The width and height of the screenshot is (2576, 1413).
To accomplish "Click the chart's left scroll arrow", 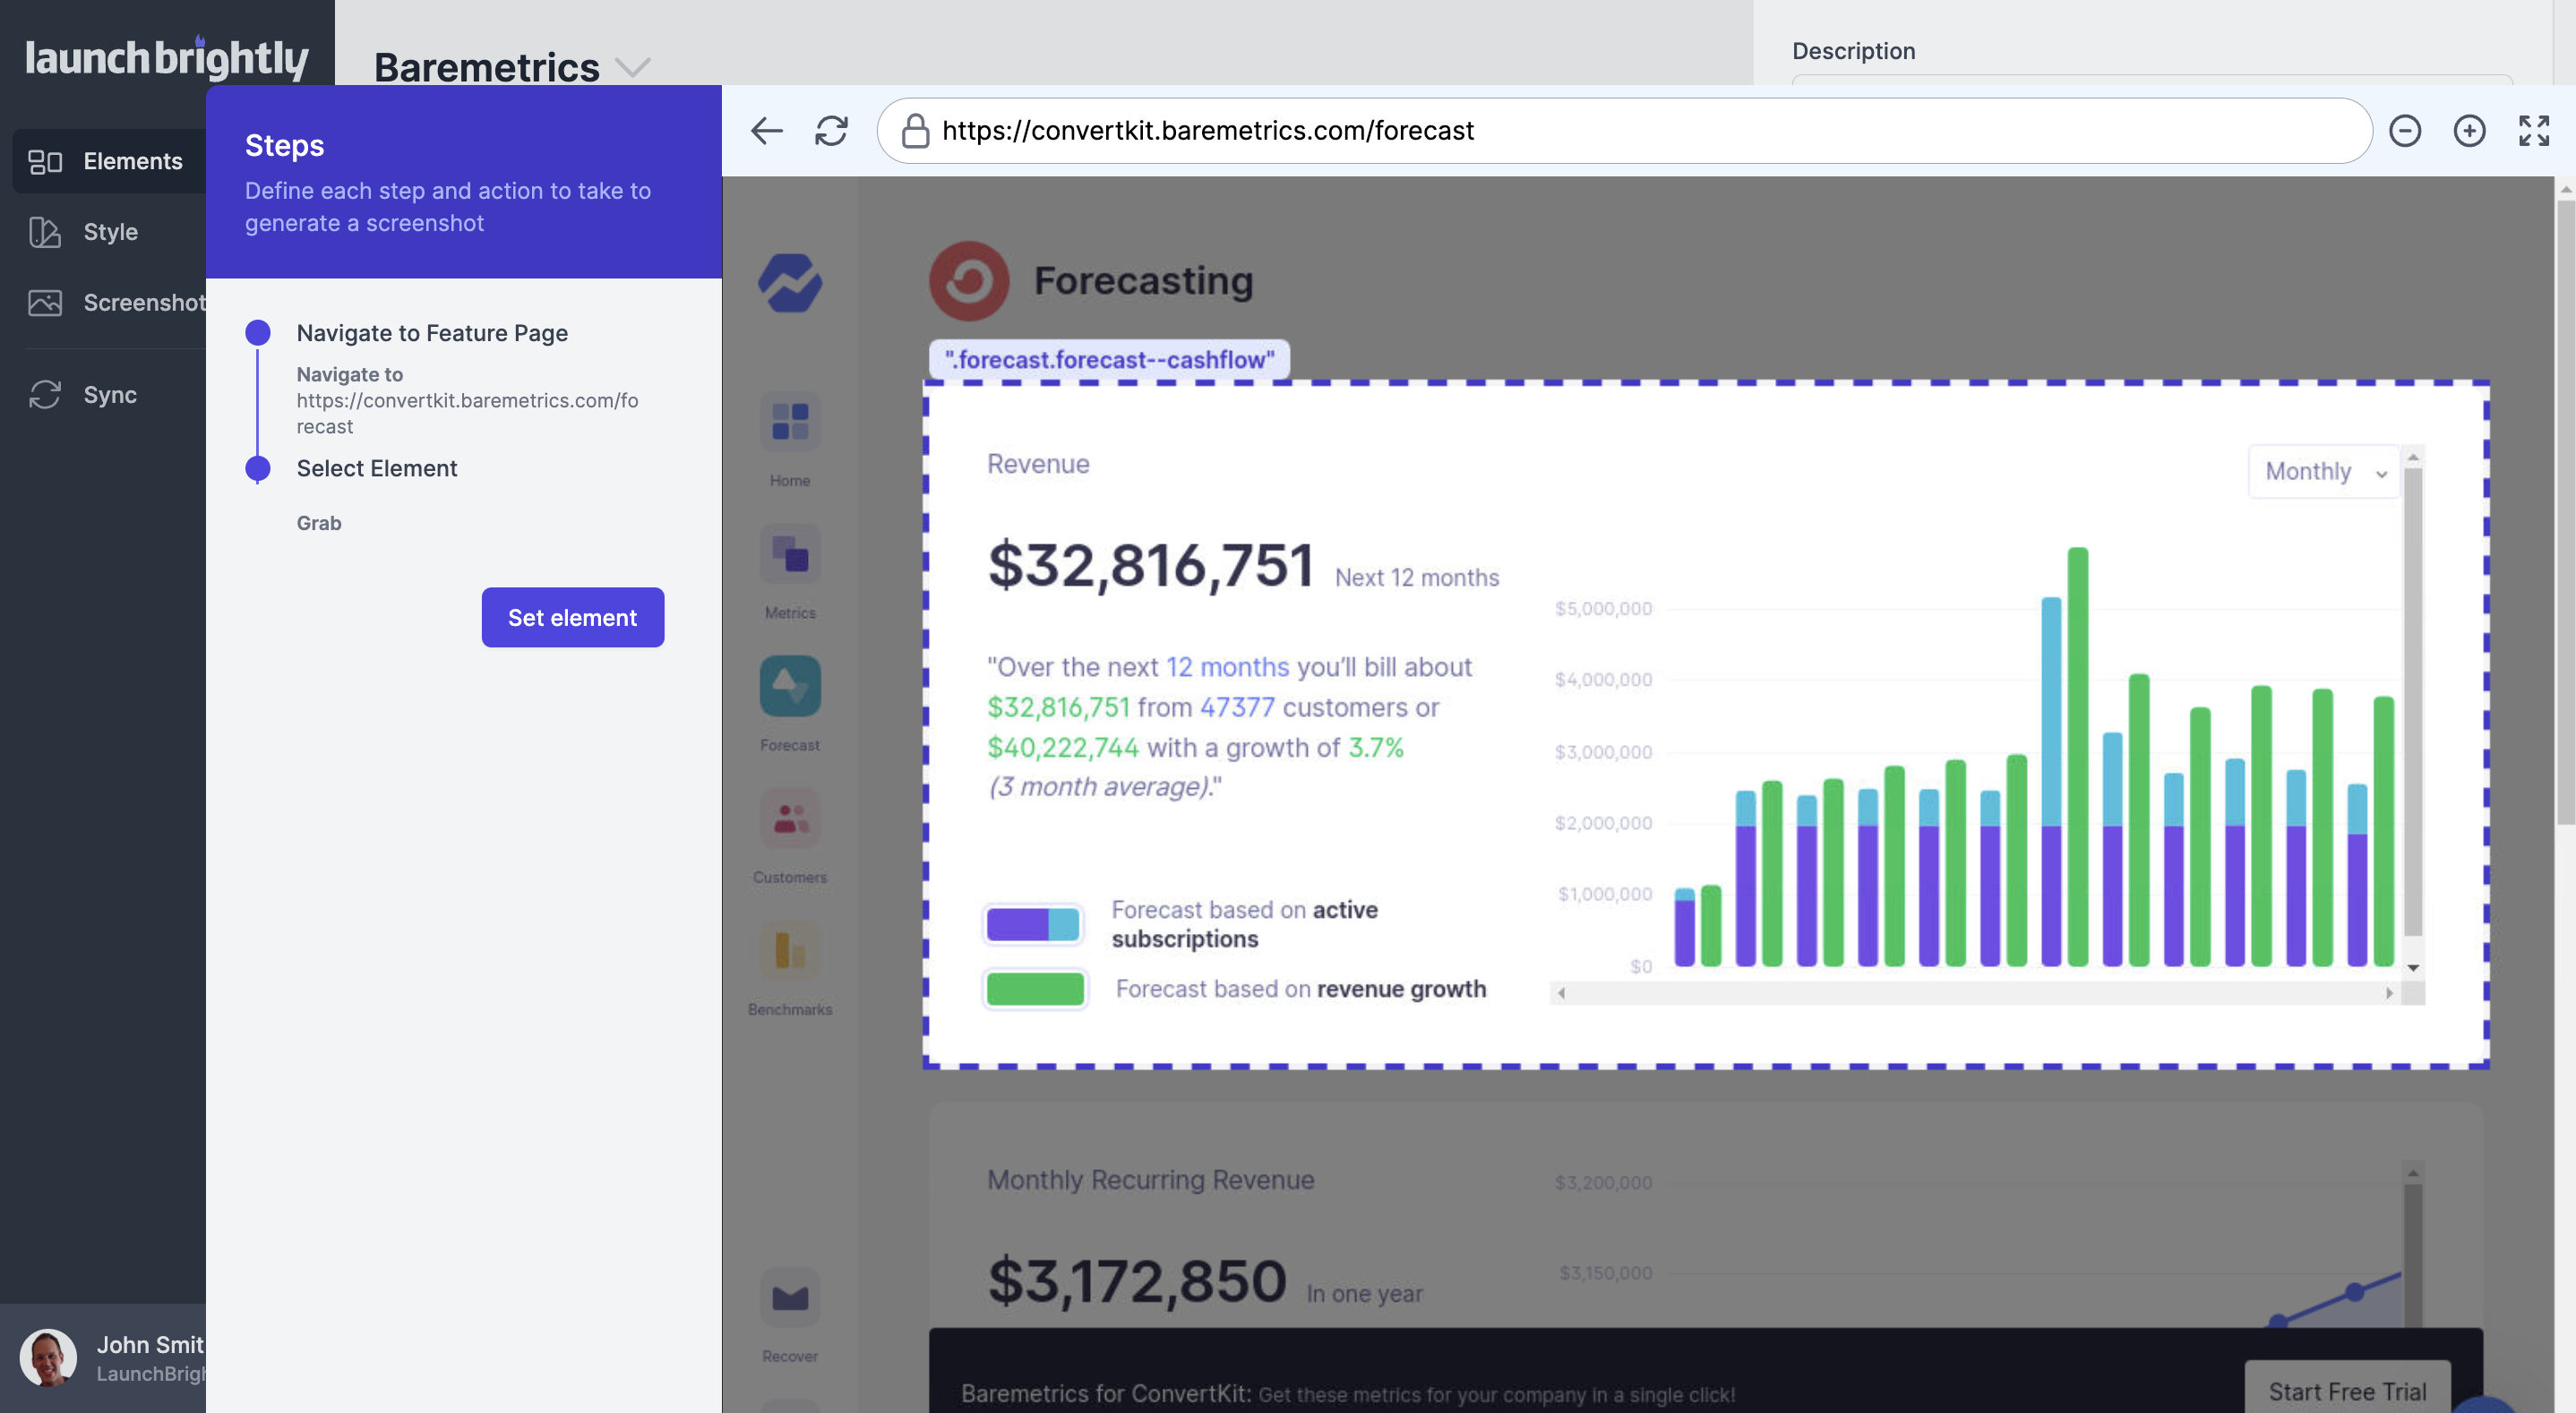I will pos(1561,993).
